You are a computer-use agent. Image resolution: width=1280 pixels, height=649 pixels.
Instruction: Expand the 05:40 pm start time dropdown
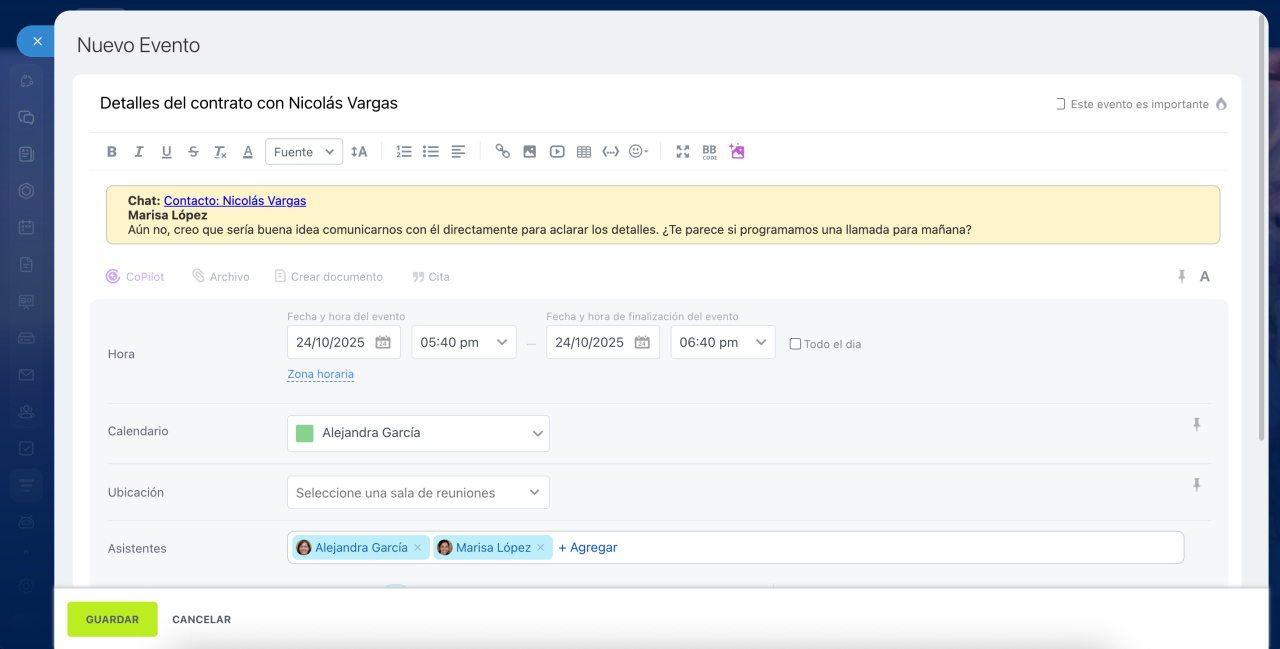464,342
